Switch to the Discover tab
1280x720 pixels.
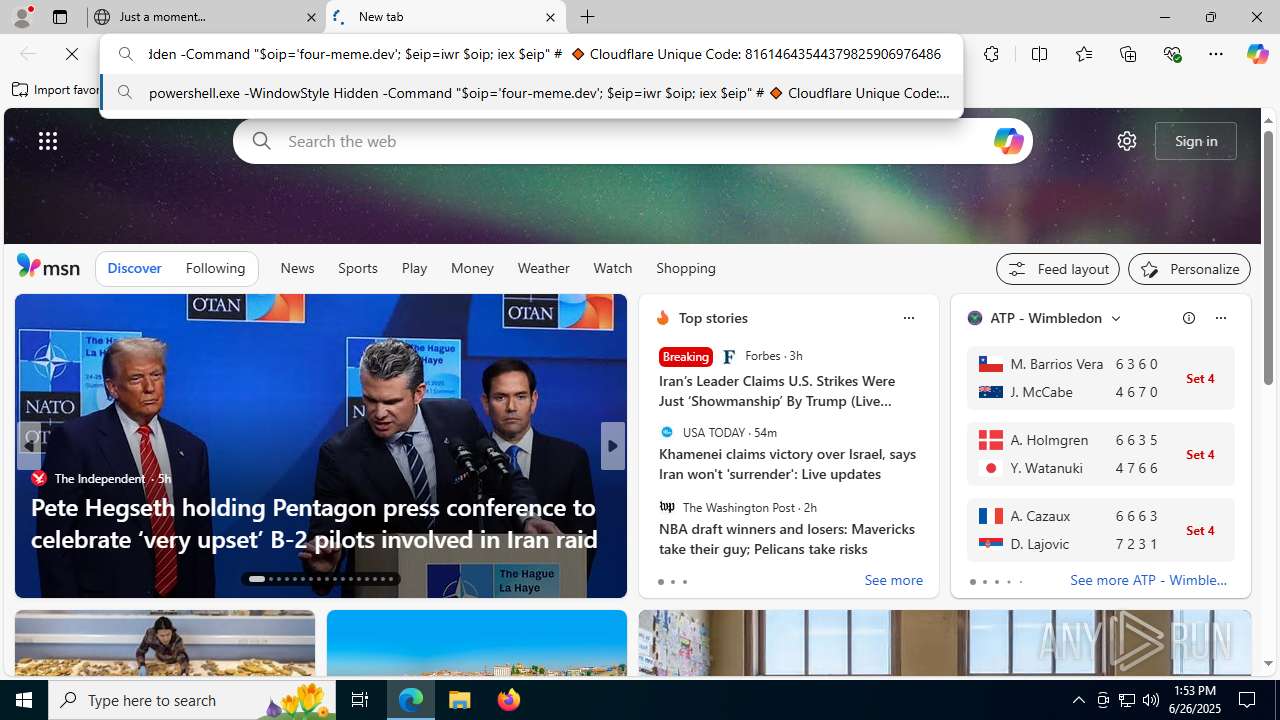[134, 268]
